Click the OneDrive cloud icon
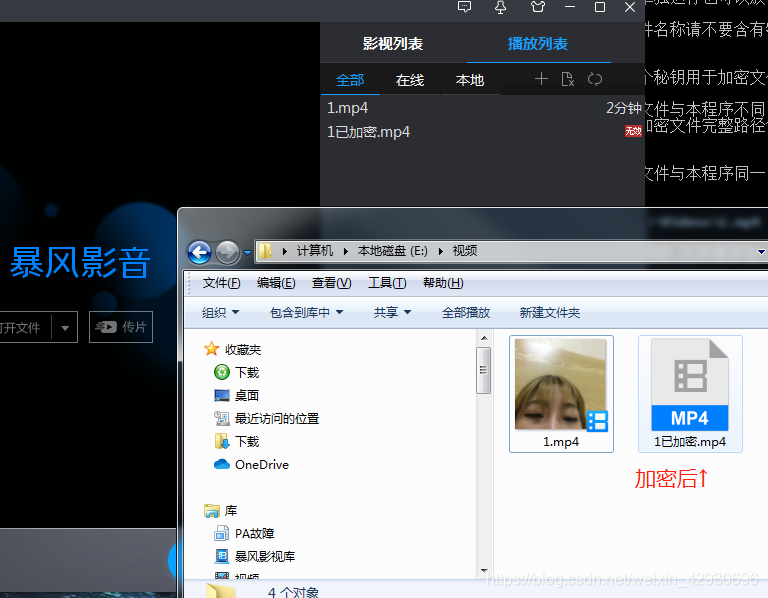Viewport: 768px width, 598px height. (222, 464)
